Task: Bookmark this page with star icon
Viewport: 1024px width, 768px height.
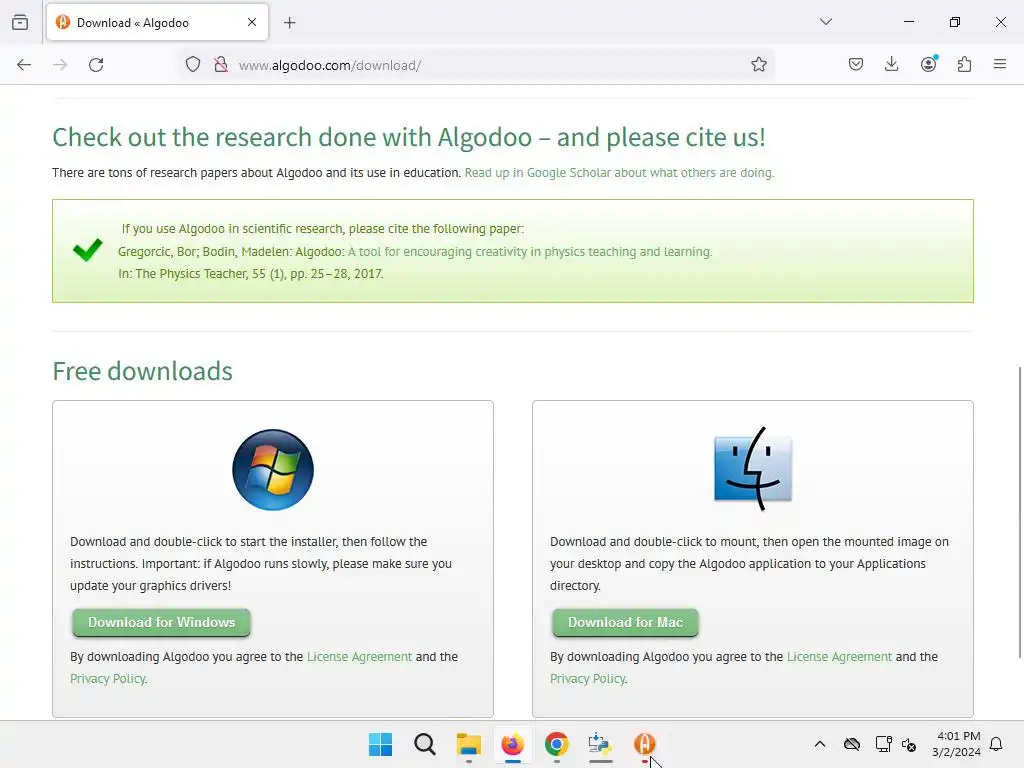Action: [758, 65]
